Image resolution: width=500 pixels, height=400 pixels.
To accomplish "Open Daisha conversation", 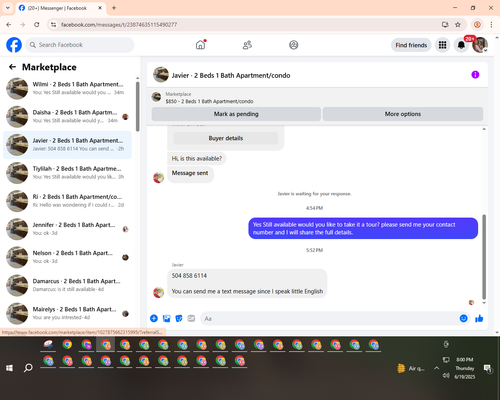I will [67, 117].
